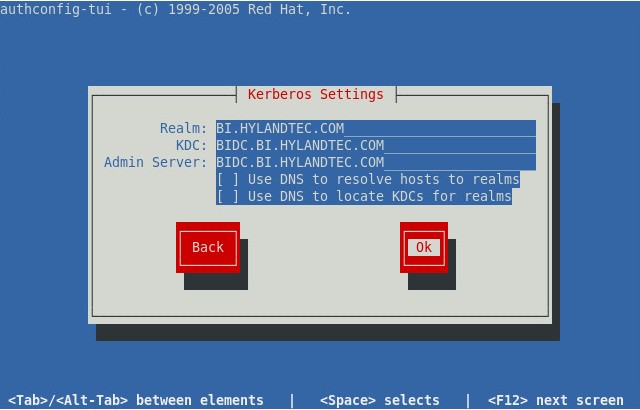Screen dimensions: 640x410
Task: Click the Tab/Alt-Tab between elements hint
Action: point(136,400)
